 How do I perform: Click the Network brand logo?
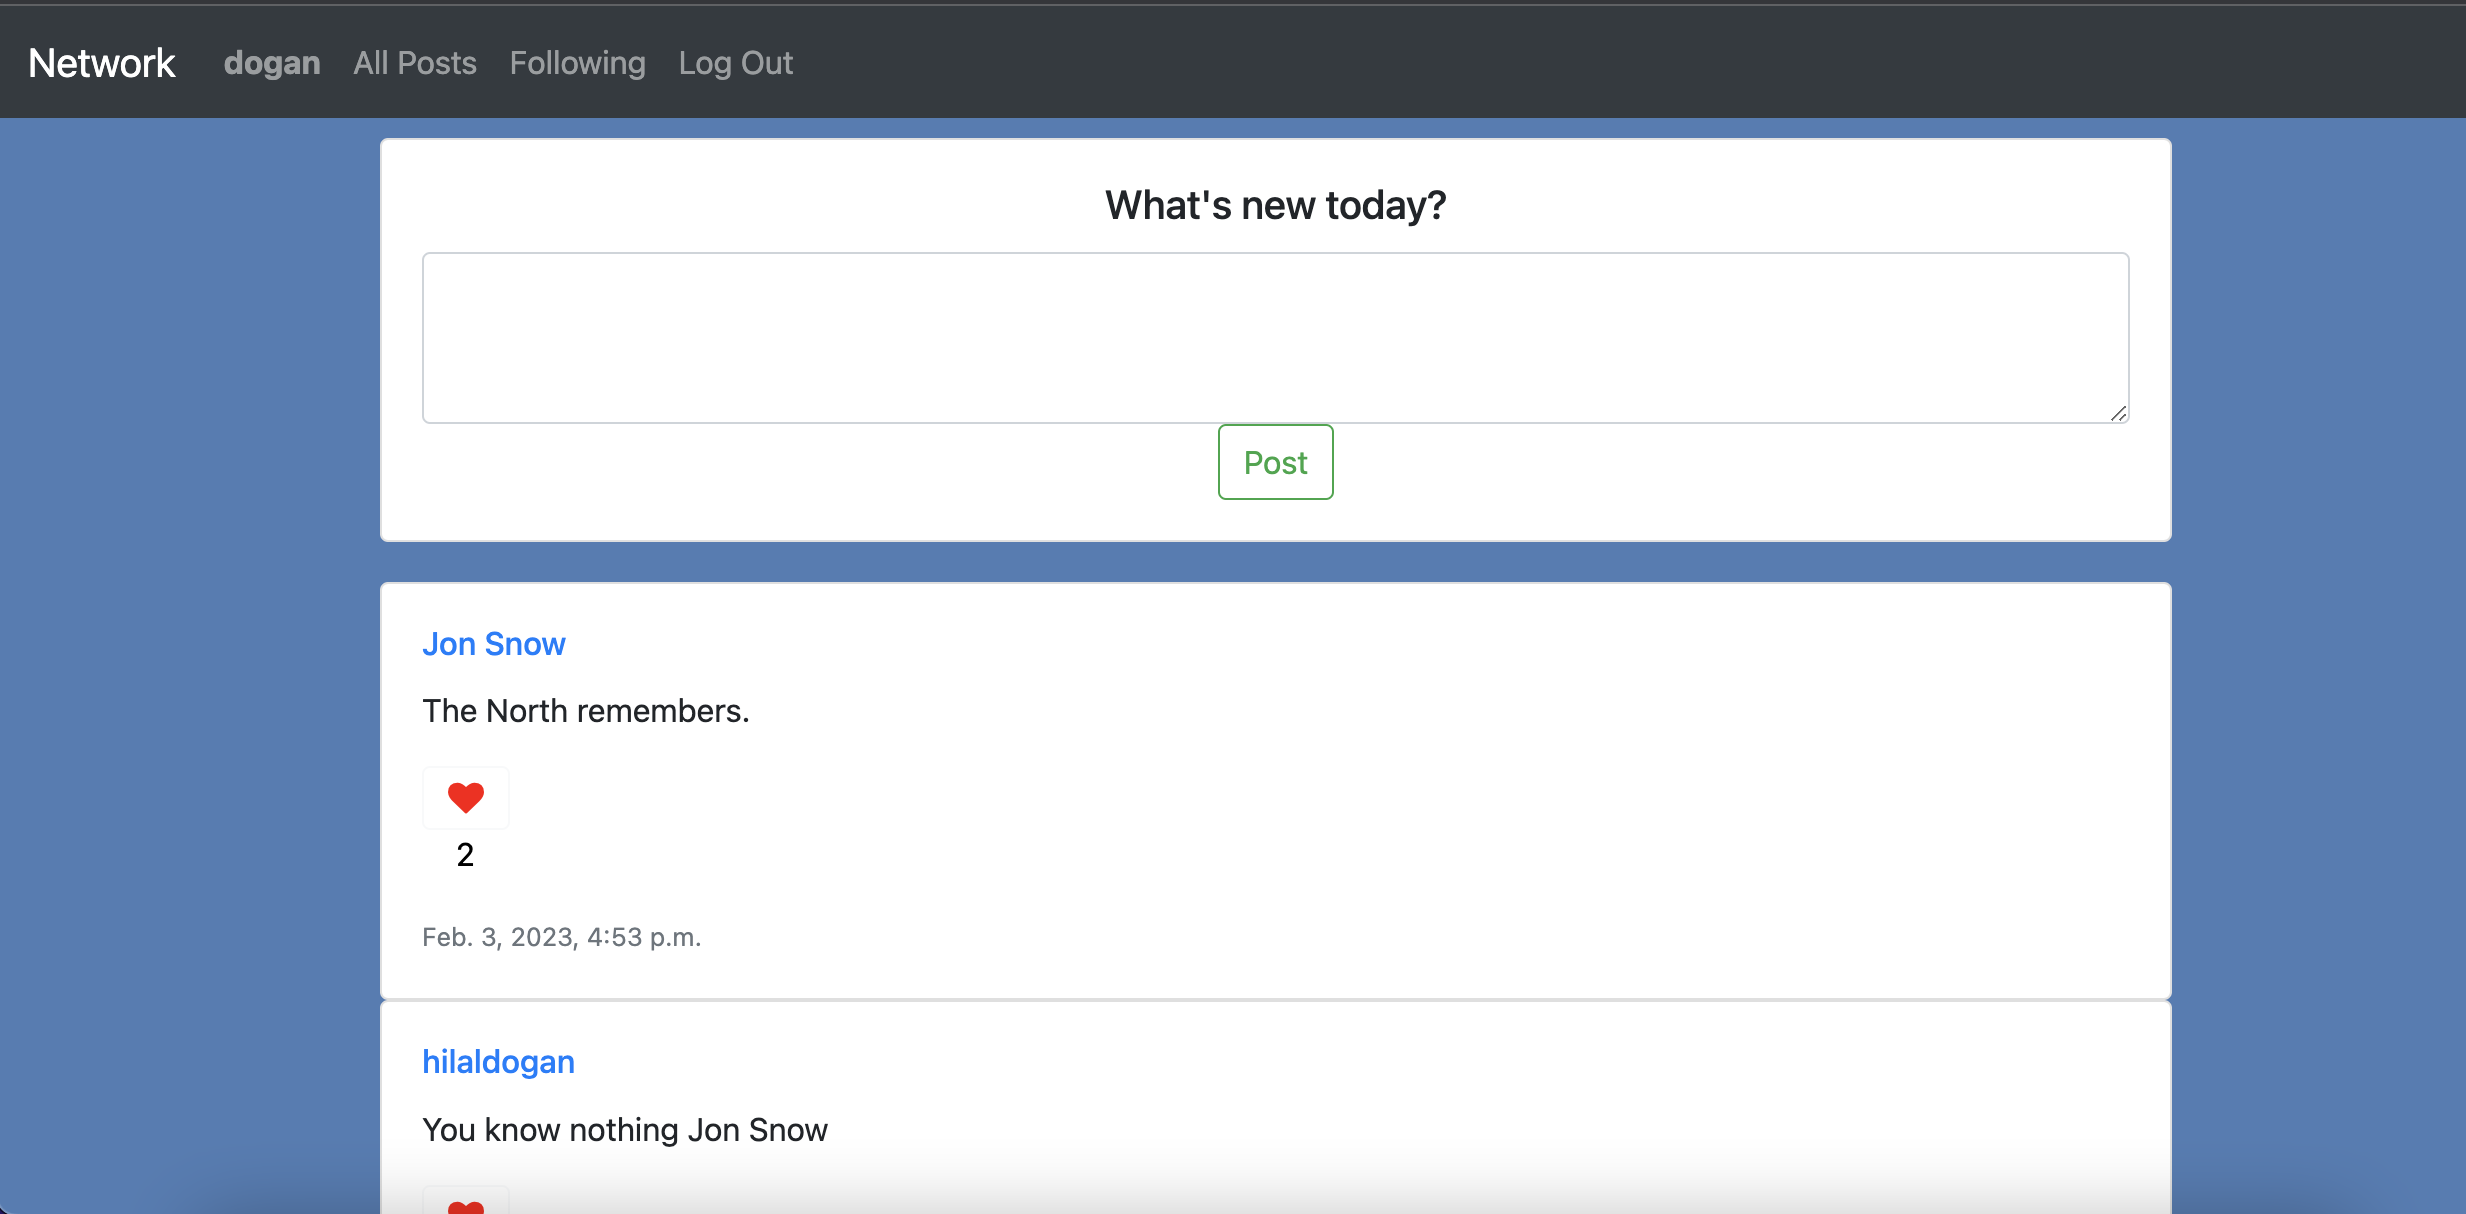point(102,63)
